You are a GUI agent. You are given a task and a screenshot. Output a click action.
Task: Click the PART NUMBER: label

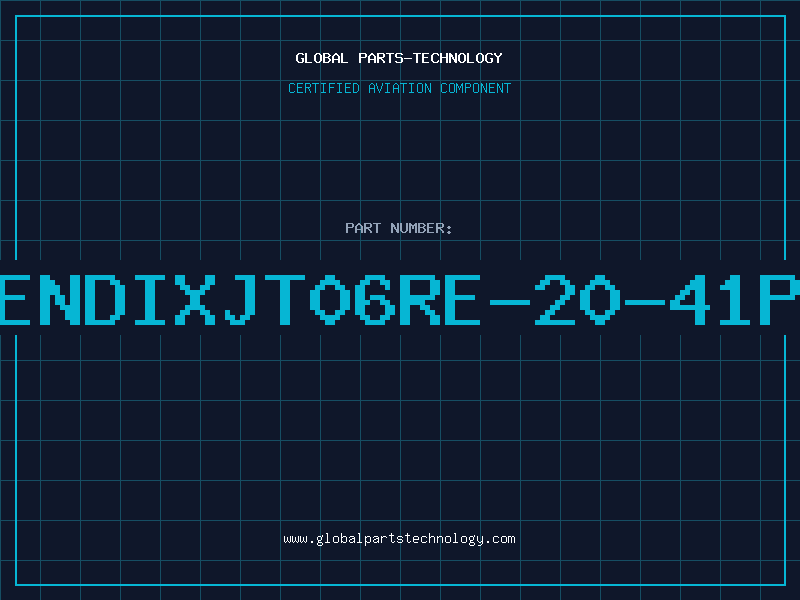tap(399, 228)
